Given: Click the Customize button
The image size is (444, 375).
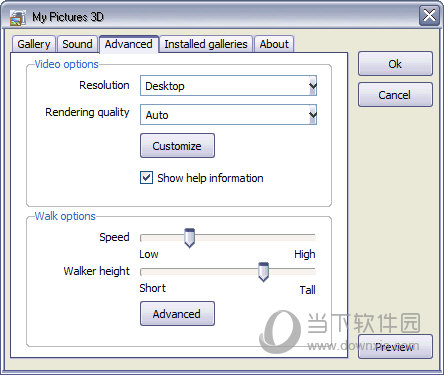Looking at the screenshot, I should click(177, 146).
